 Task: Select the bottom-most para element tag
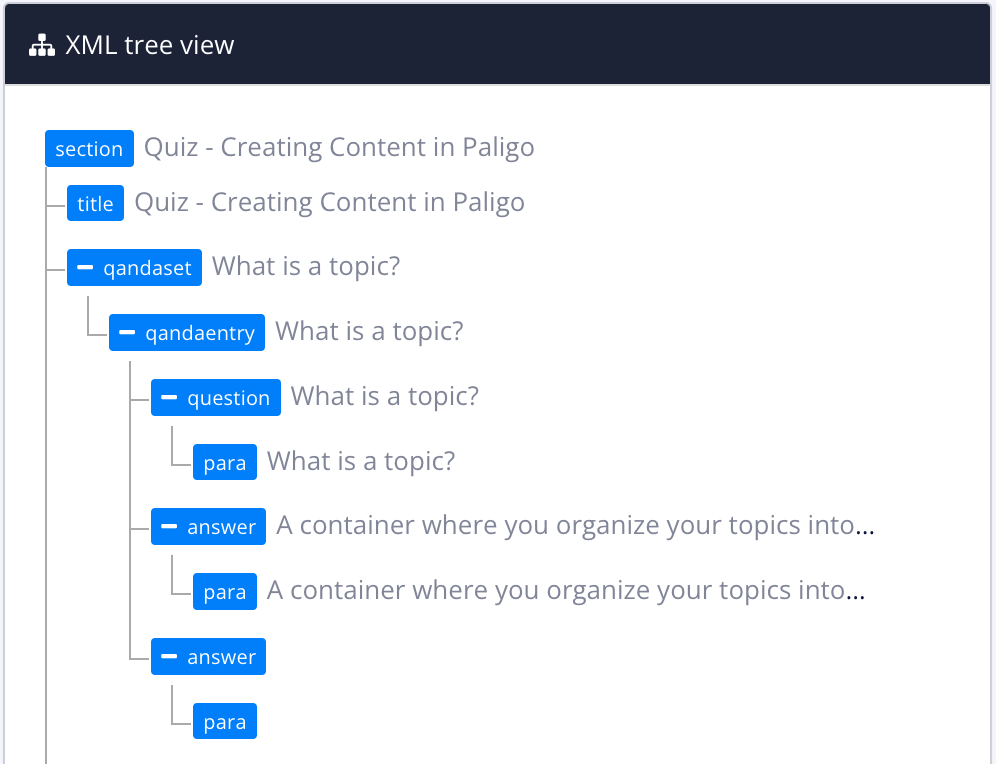tap(224, 720)
